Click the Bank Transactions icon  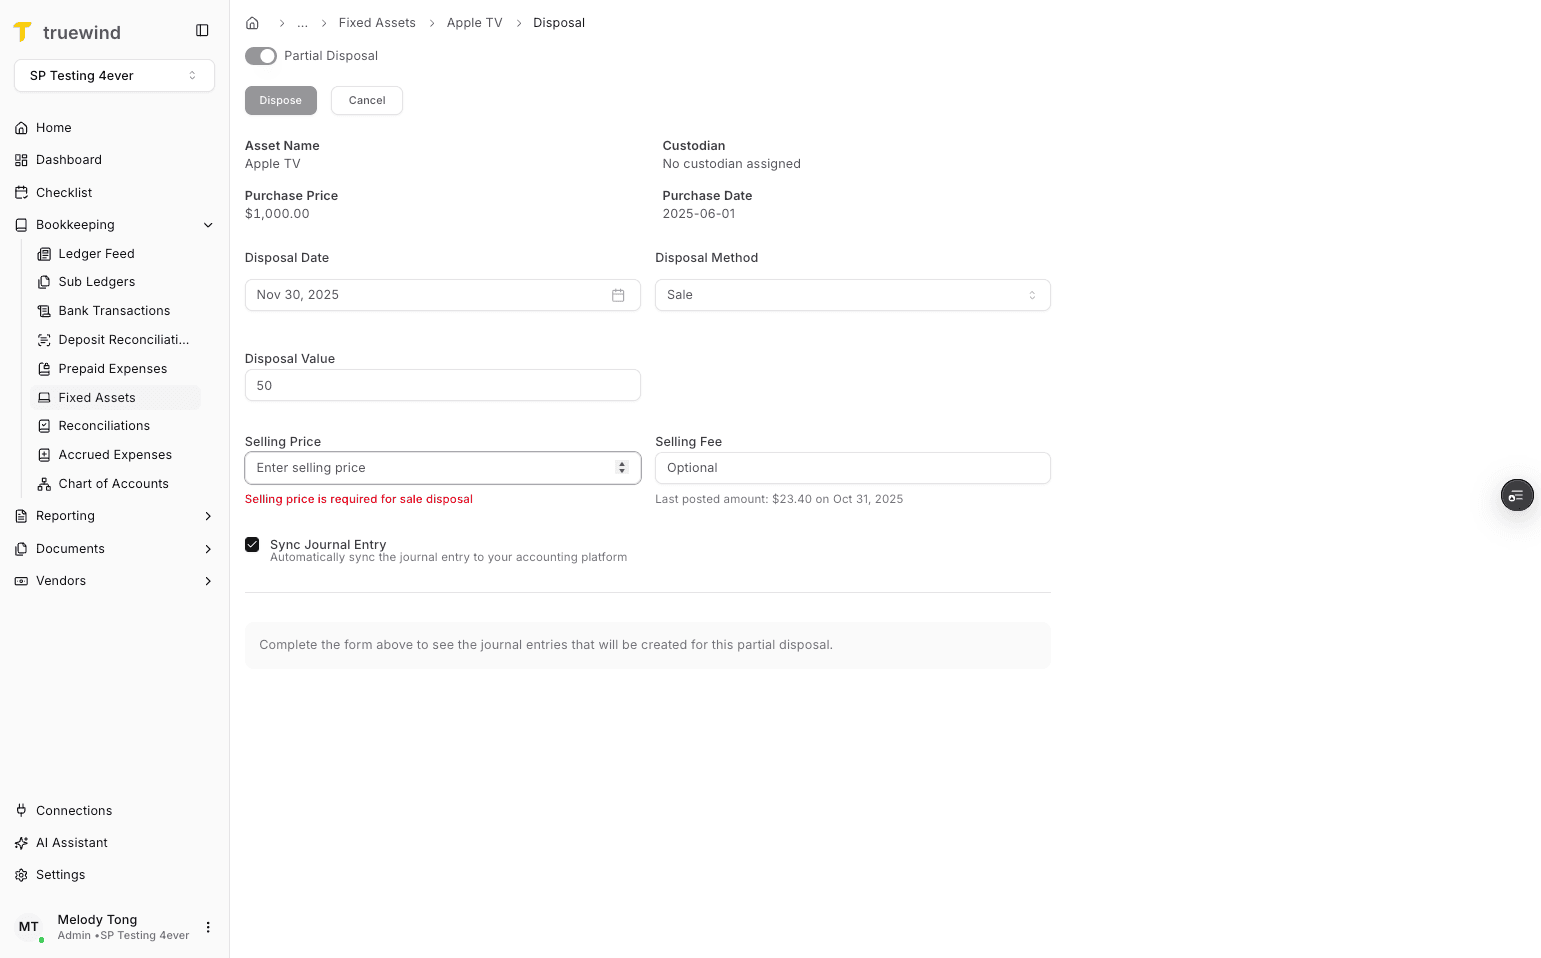45,310
